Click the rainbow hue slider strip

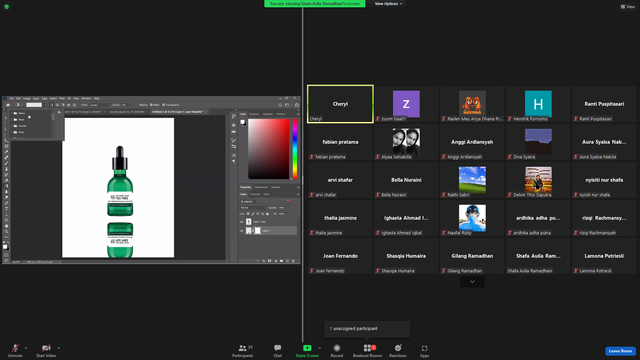tap(295, 149)
